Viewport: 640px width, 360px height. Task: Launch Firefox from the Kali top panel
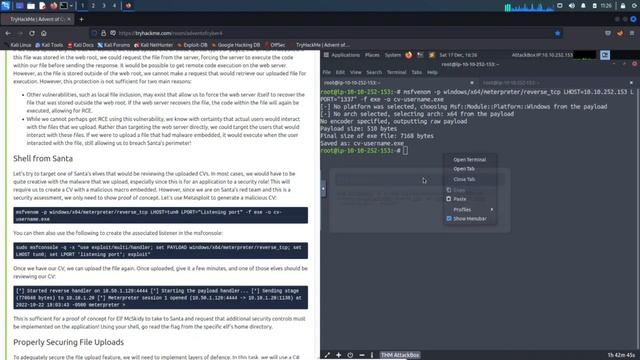pos(53,6)
